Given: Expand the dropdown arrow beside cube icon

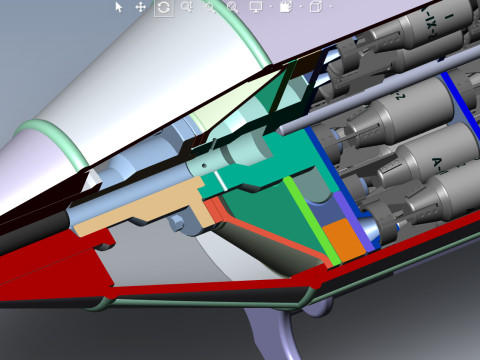Looking at the screenshot, I should (x=330, y=7).
